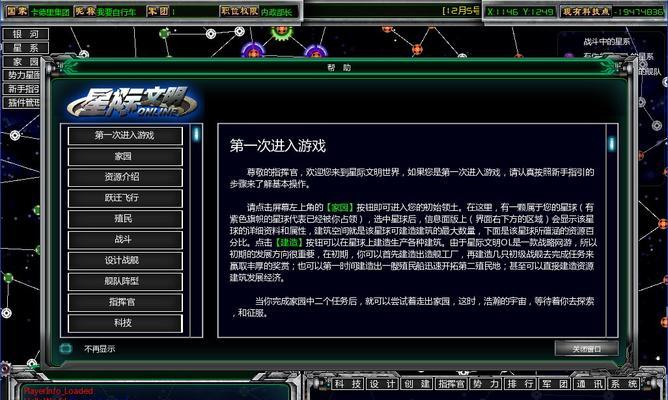Screen dimensions: 668x400
Task: Open the 指挥官 help topic
Action: click(x=125, y=302)
